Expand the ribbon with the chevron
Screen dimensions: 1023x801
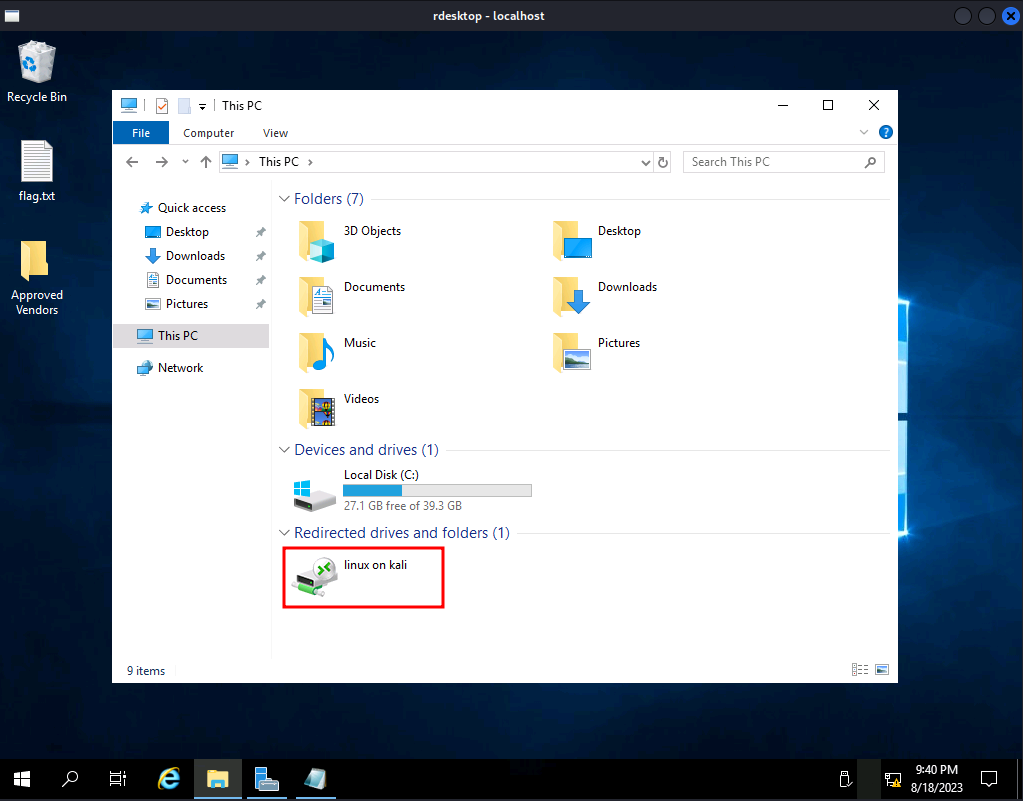click(x=864, y=132)
